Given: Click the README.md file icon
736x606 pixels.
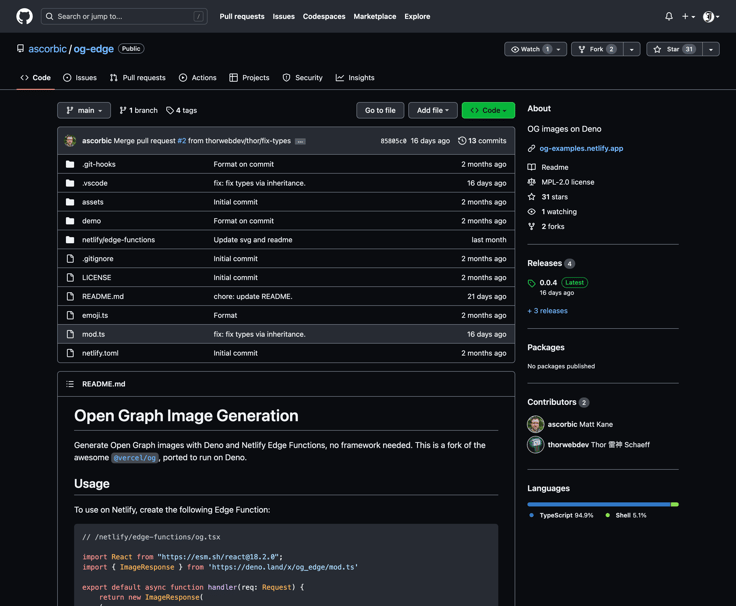Looking at the screenshot, I should 70,296.
